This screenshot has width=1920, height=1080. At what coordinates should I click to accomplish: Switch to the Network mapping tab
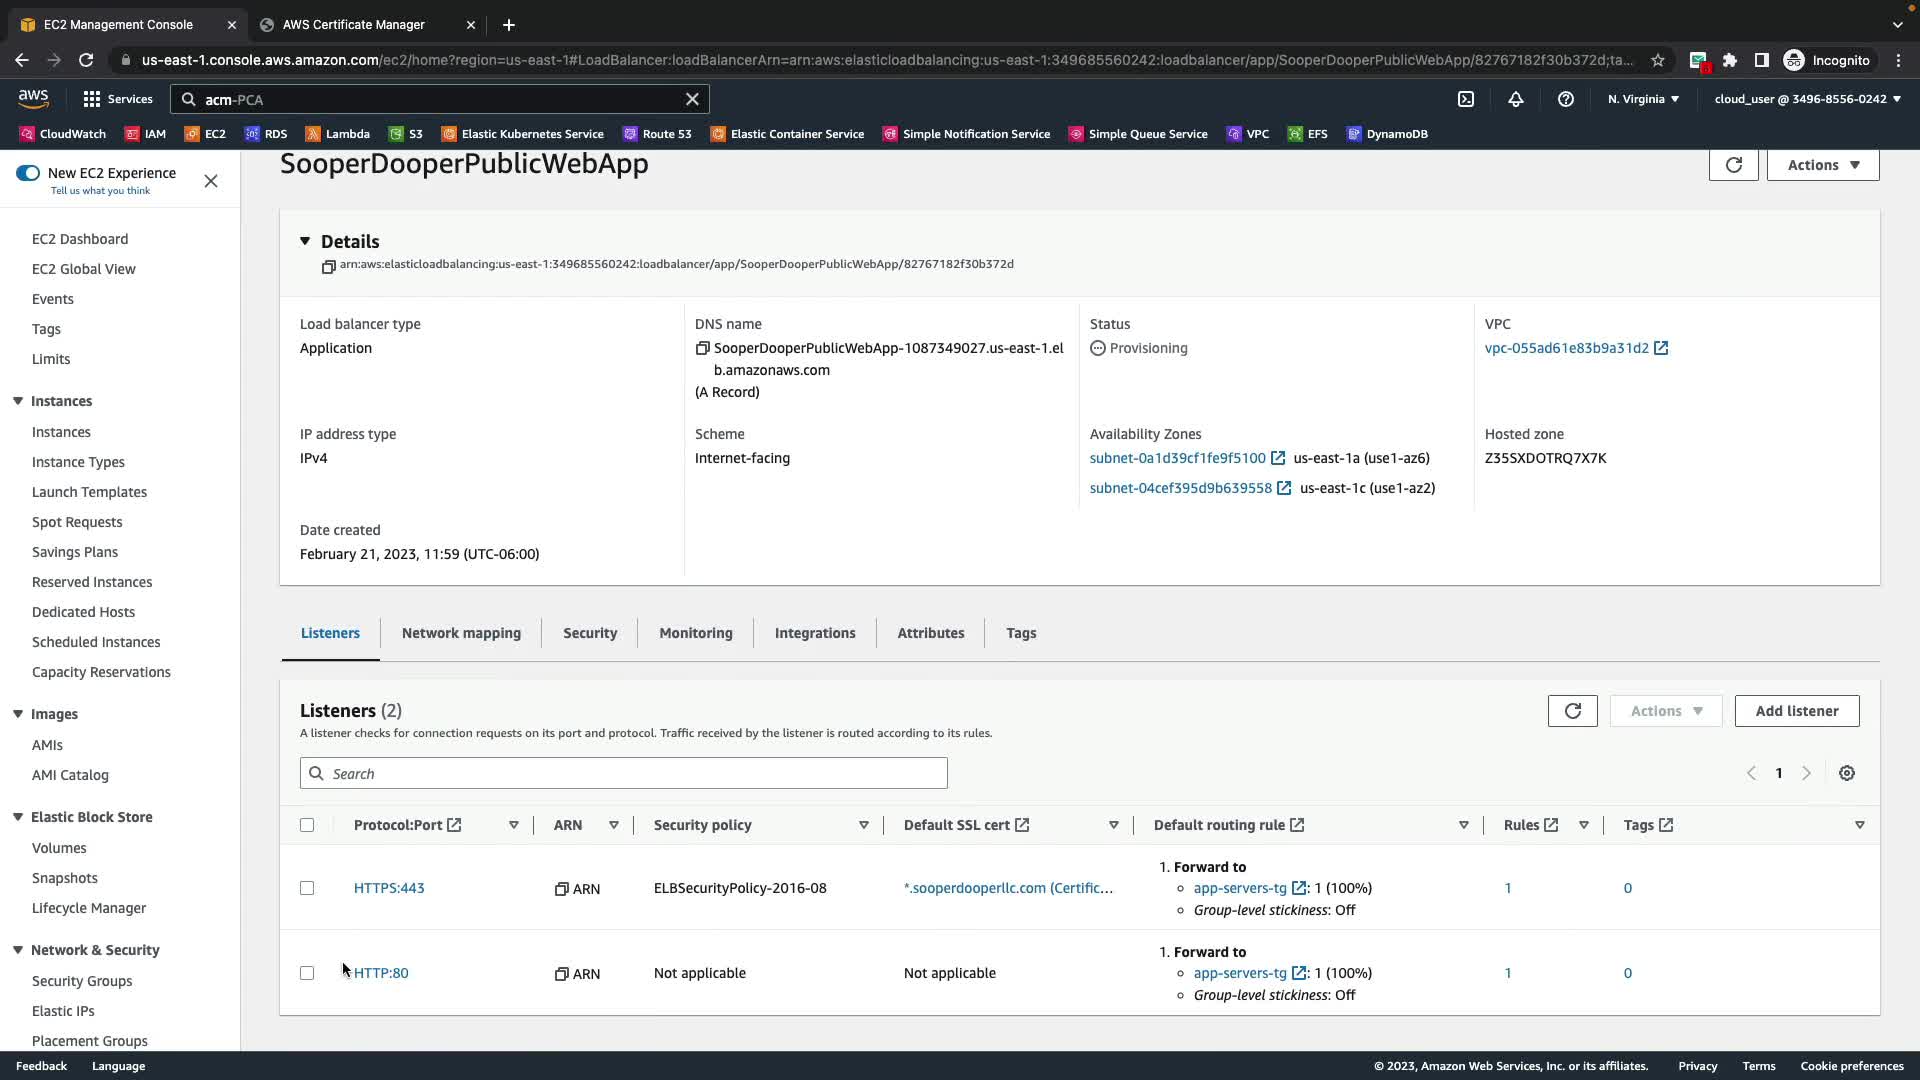coord(461,633)
